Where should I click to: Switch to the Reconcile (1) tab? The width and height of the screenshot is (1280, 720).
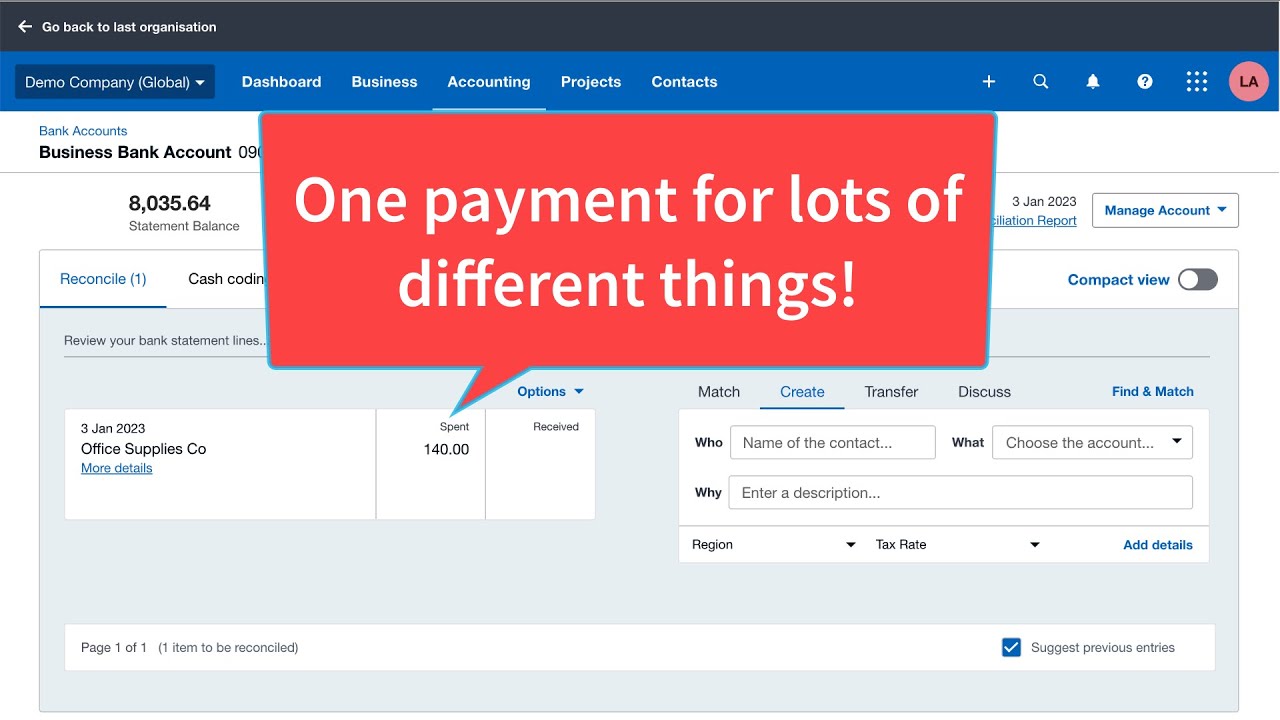point(103,279)
